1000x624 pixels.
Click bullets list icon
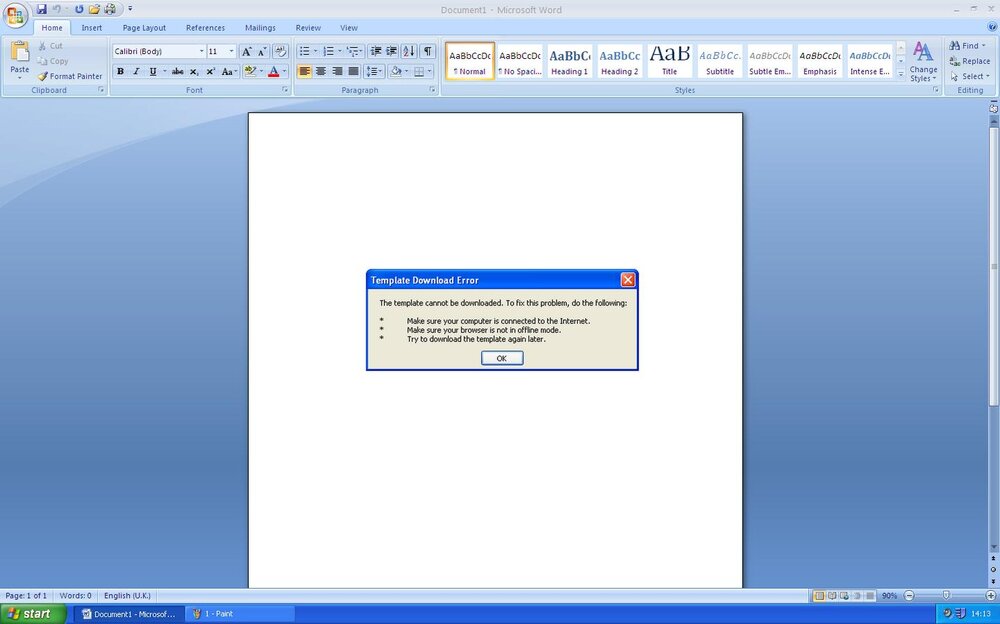tap(305, 51)
